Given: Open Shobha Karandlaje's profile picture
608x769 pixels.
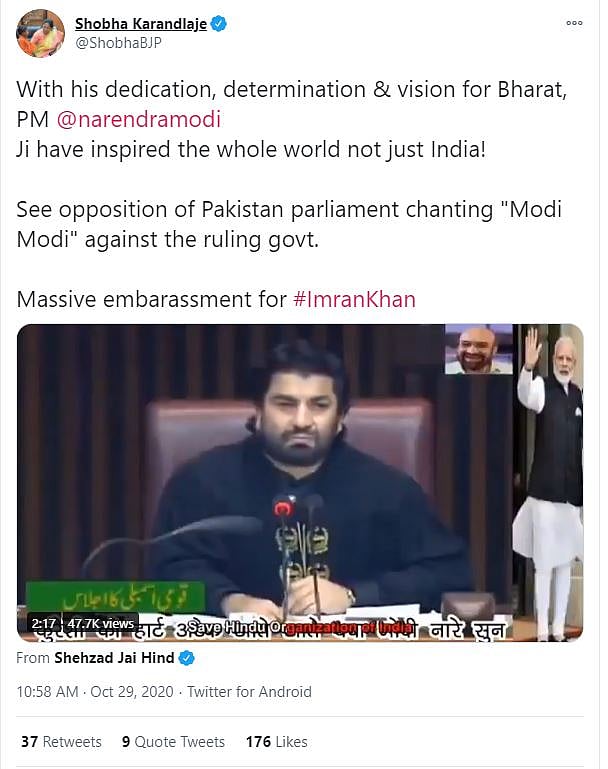Looking at the screenshot, I should [x=40, y=33].
